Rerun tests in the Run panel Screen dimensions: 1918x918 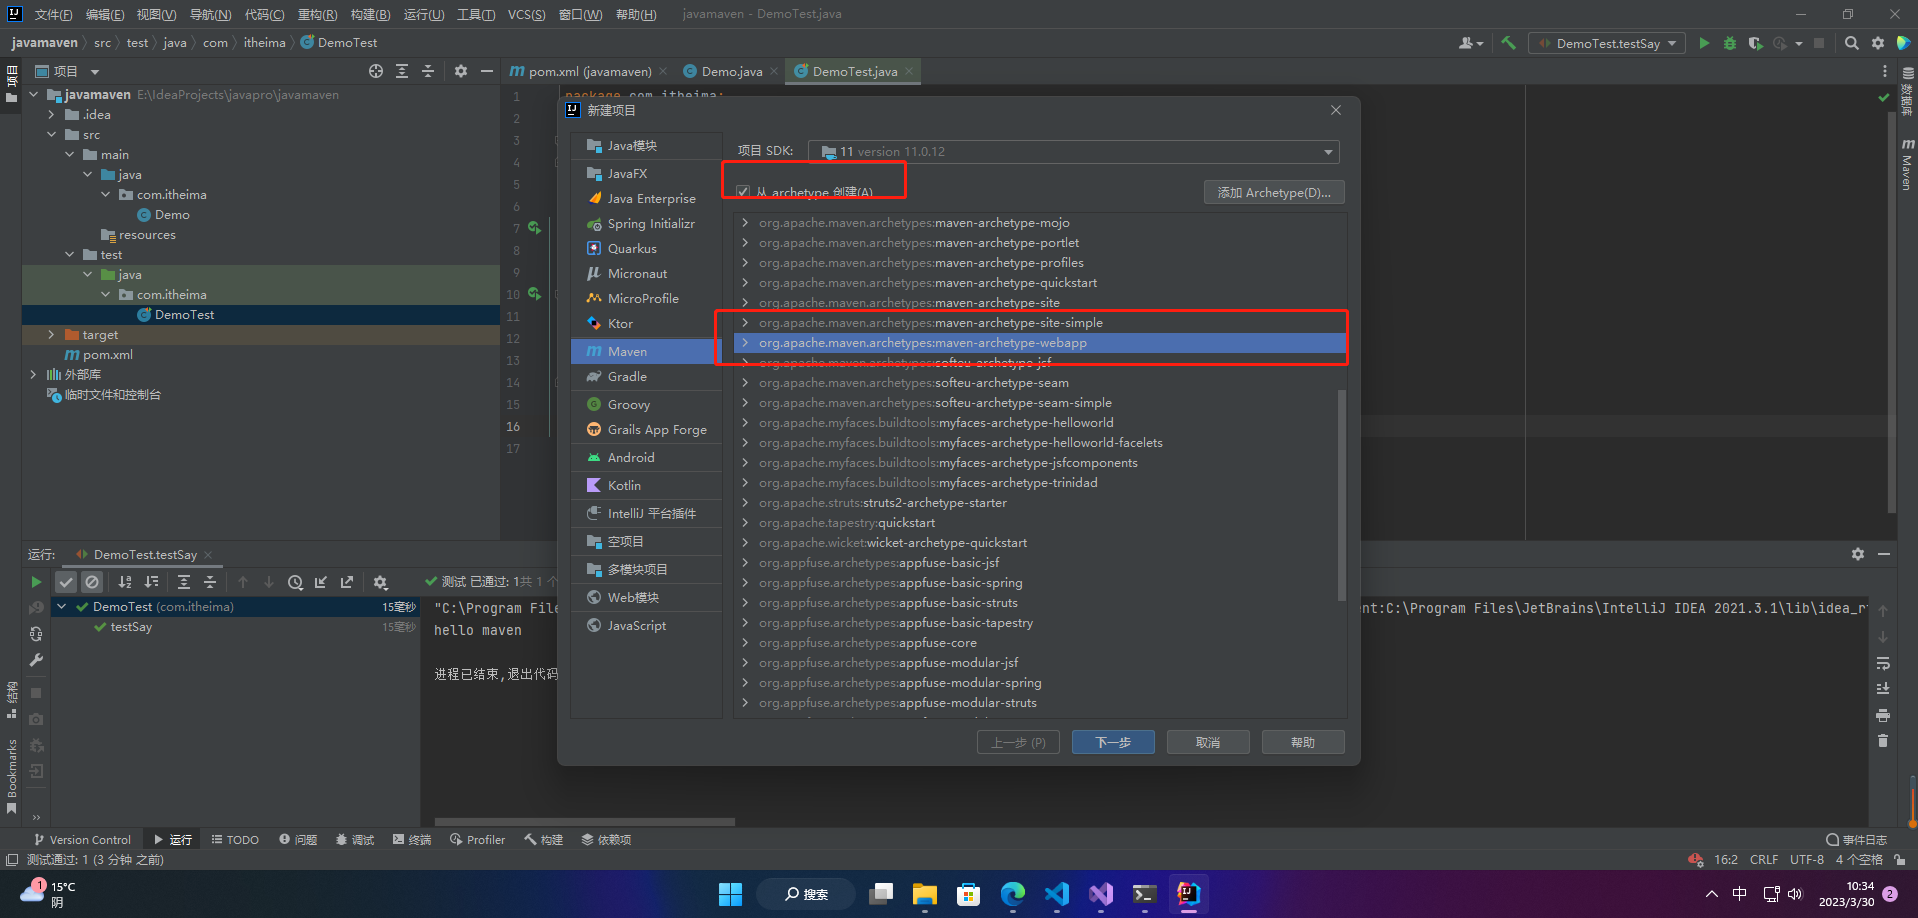coord(36,582)
